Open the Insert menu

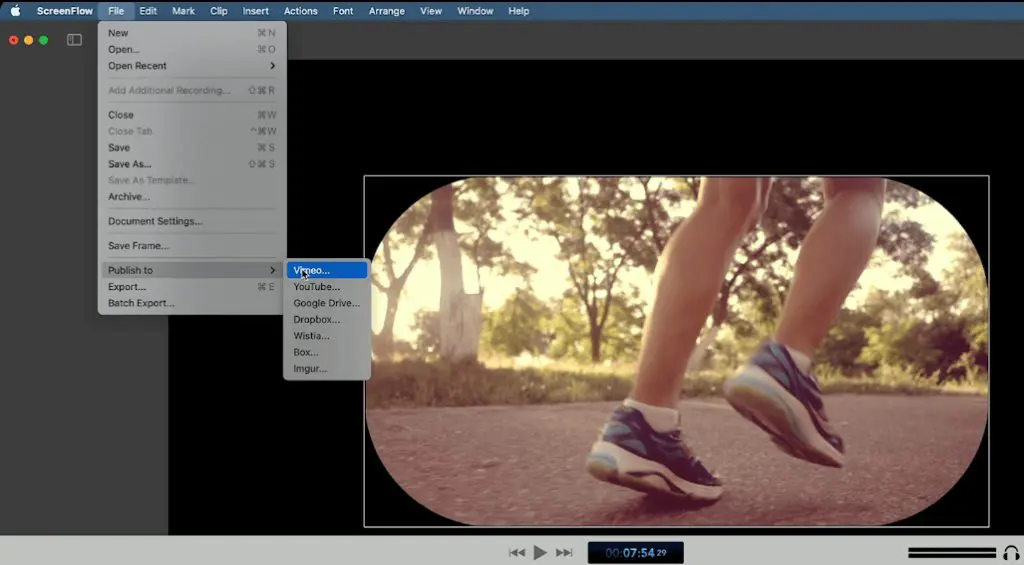(255, 10)
